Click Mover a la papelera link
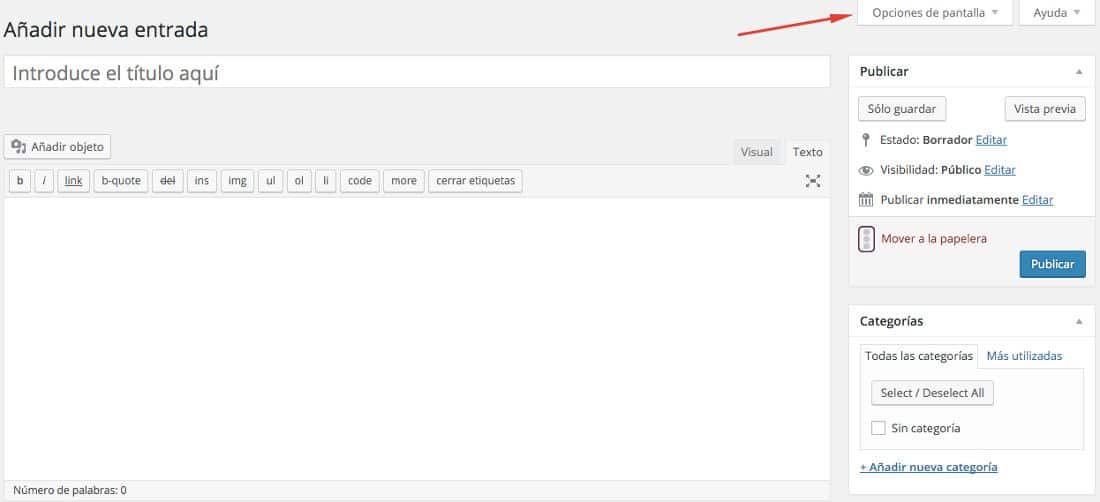The width and height of the screenshot is (1100, 502). (934, 239)
